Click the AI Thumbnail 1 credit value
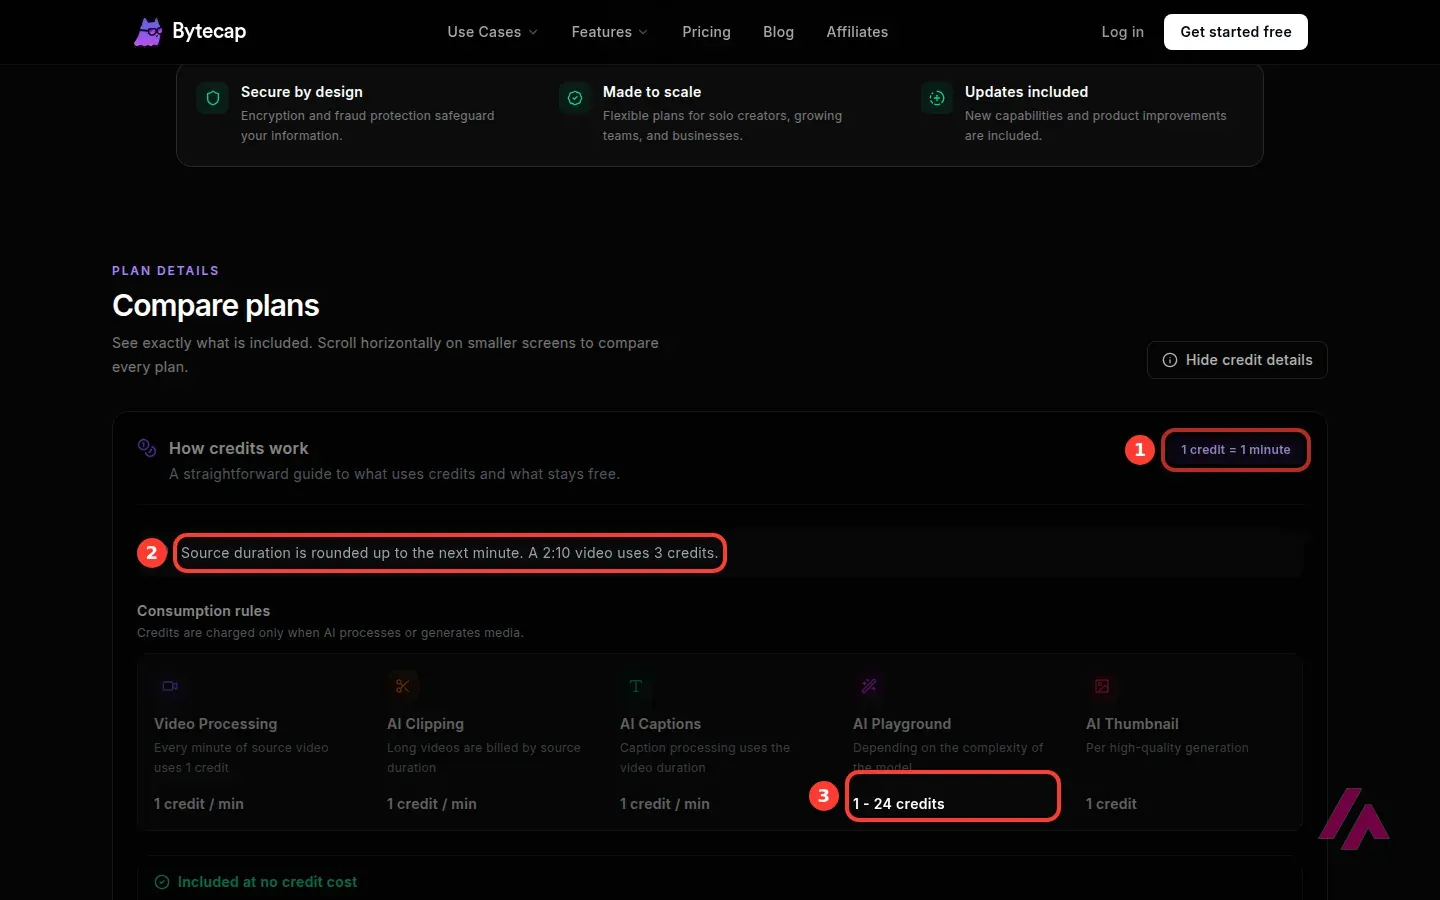Screen dimensions: 1440x900 coord(1111,804)
